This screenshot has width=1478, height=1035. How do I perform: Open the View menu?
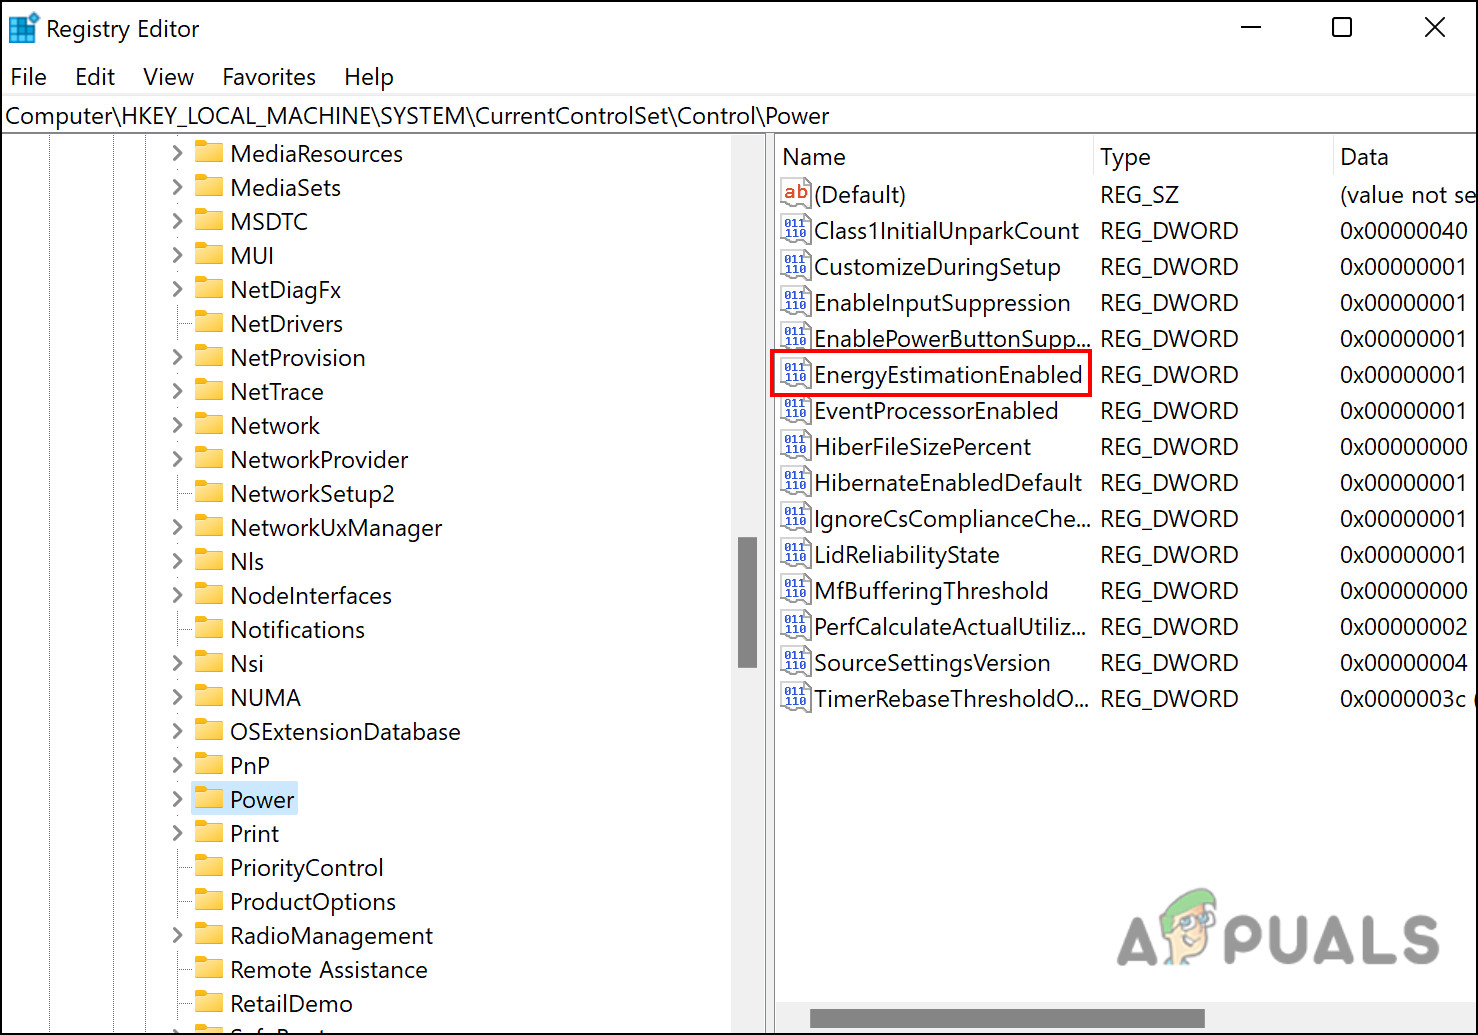click(x=168, y=77)
